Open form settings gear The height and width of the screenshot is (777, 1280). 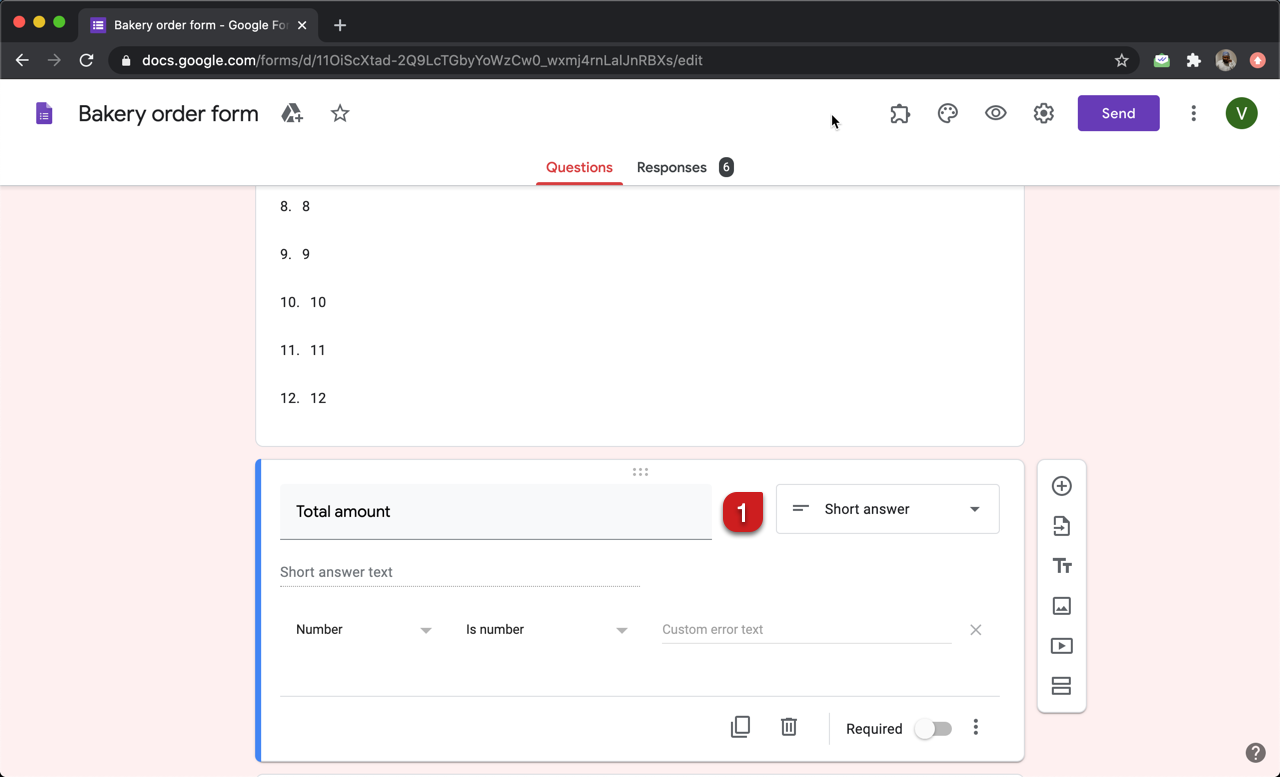[x=1043, y=114]
